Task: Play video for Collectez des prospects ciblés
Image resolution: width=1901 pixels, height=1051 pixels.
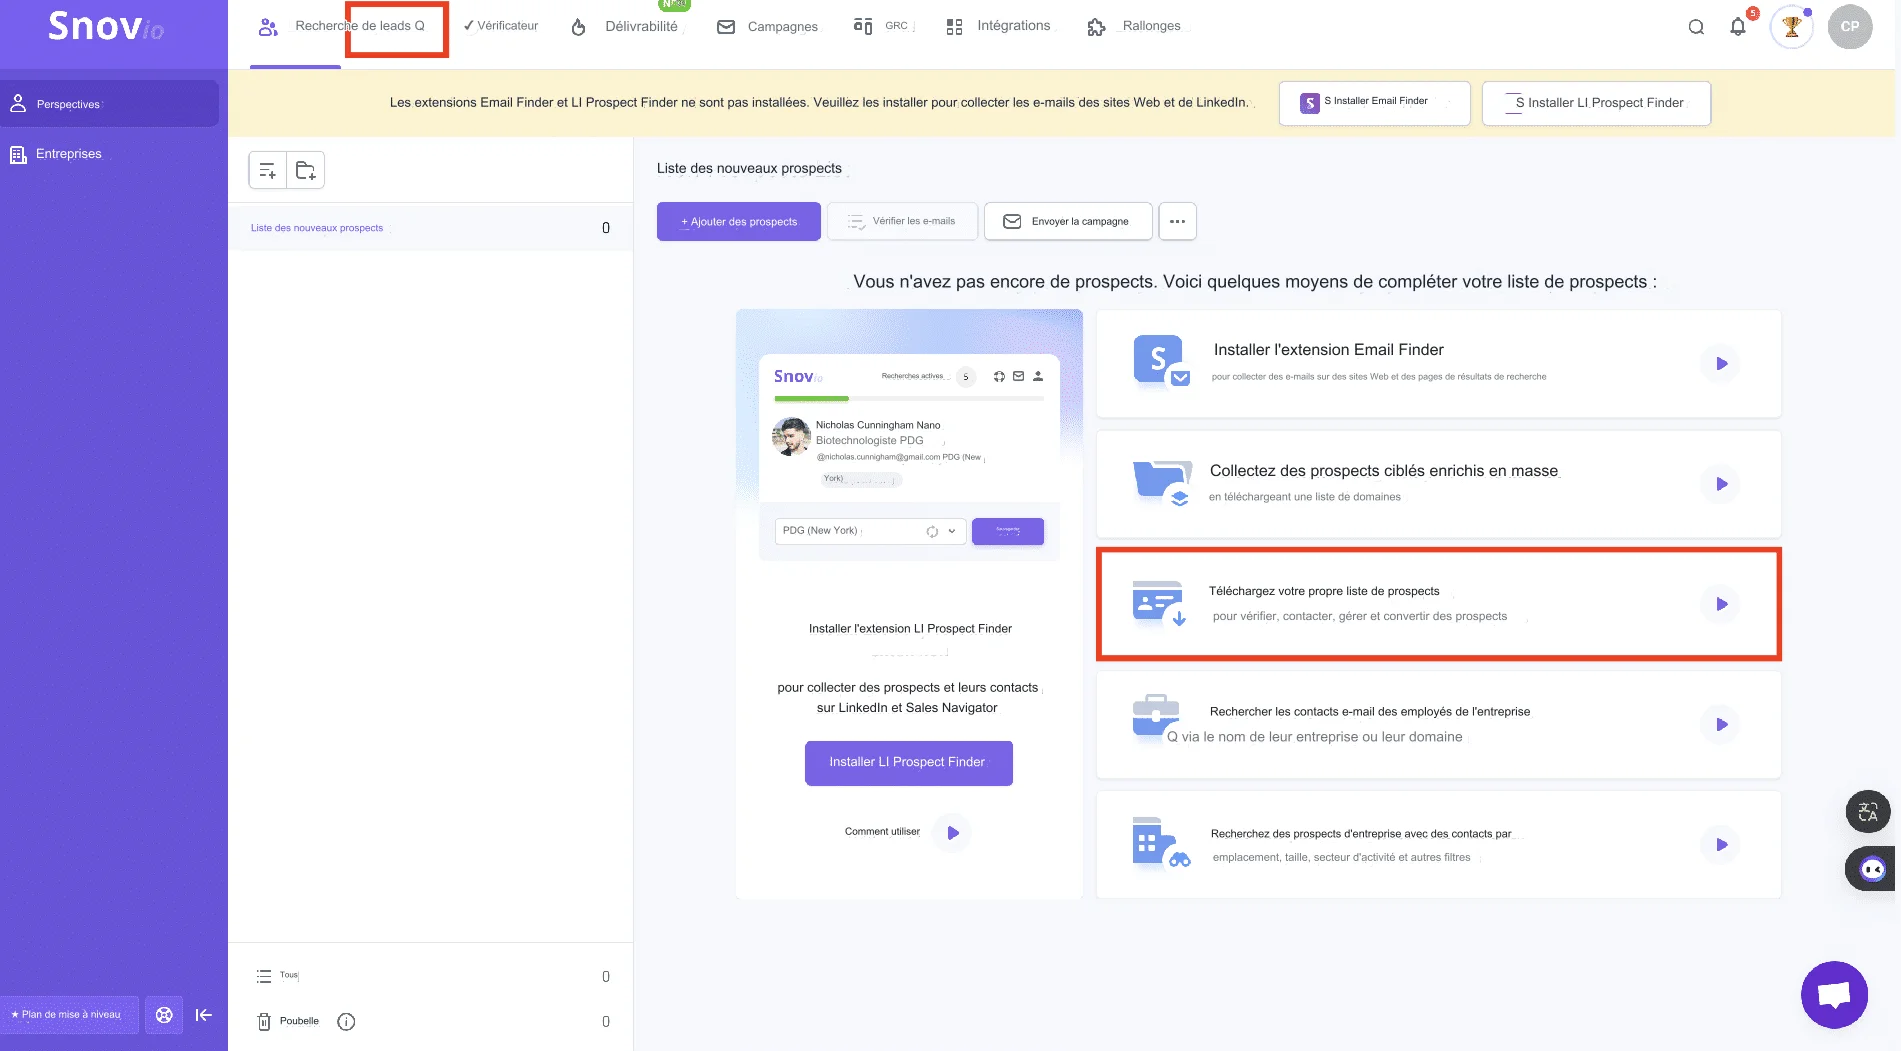Action: click(x=1721, y=484)
